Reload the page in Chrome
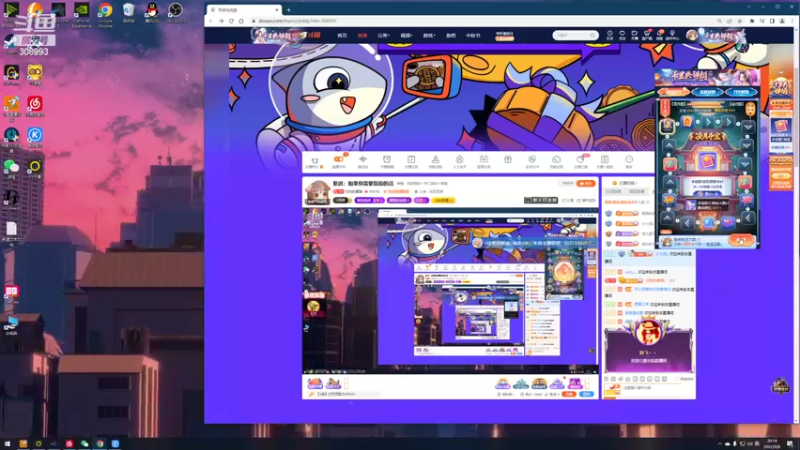The image size is (800, 450). [x=231, y=21]
